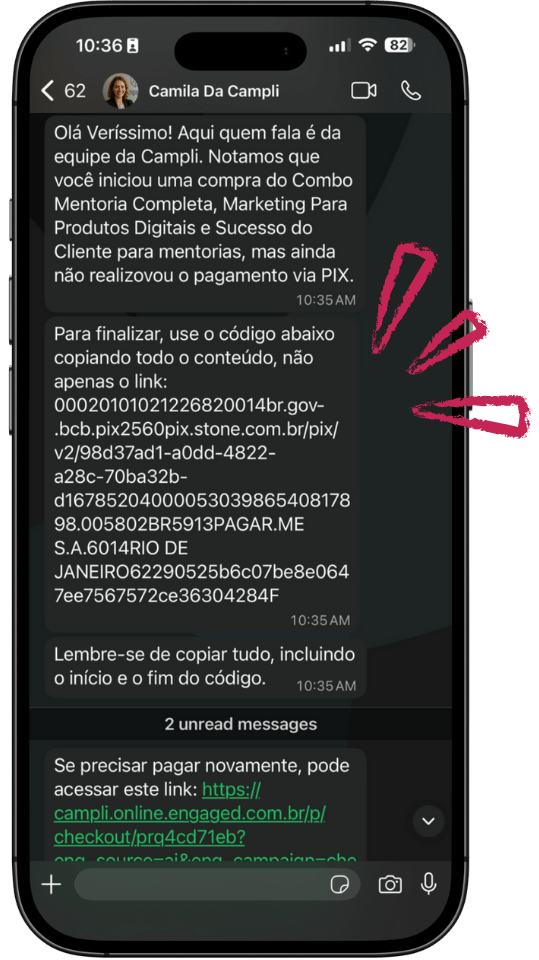Open the camera from the chat bar
The height and width of the screenshot is (960, 539).
click(390, 884)
